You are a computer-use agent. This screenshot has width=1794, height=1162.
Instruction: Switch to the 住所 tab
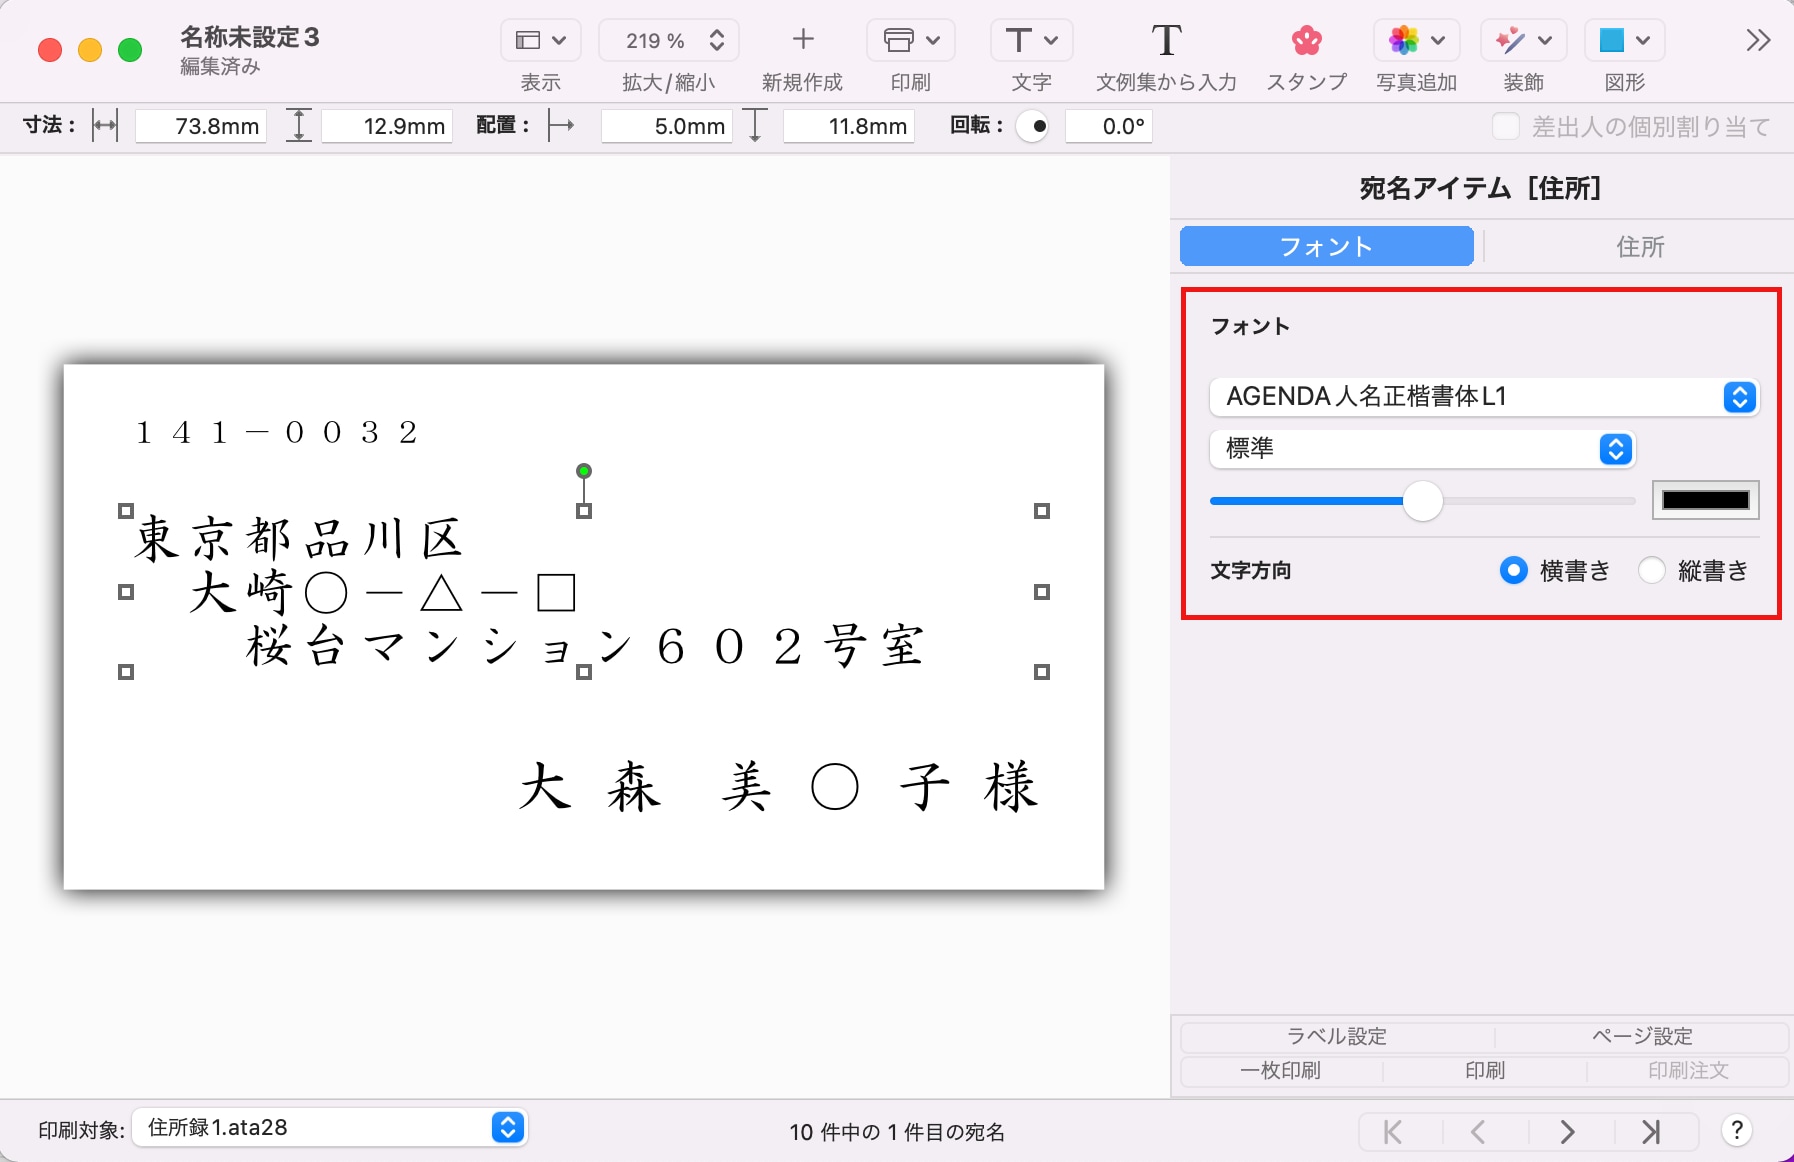1640,246
